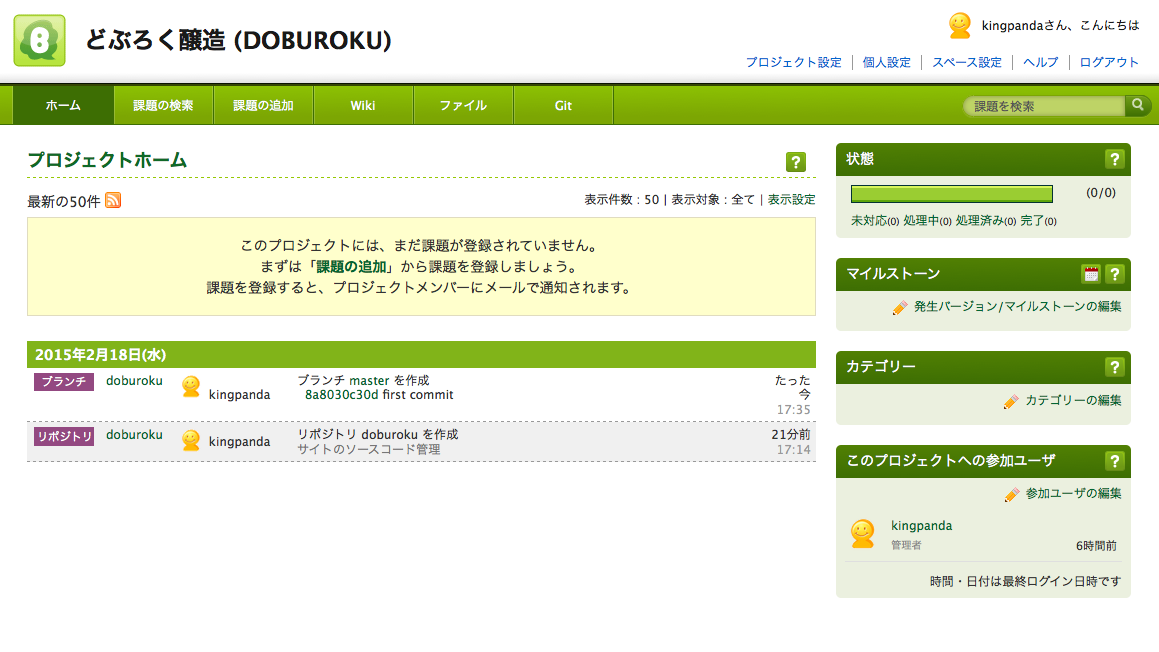Click the green DOBUROKU project logo
Screen dimensions: 1159x652
tap(39, 40)
